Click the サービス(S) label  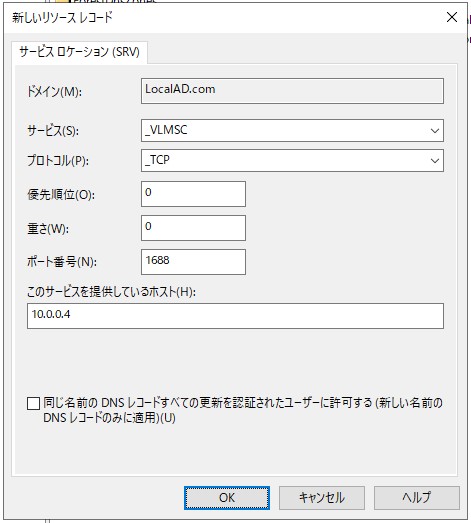[53, 131]
